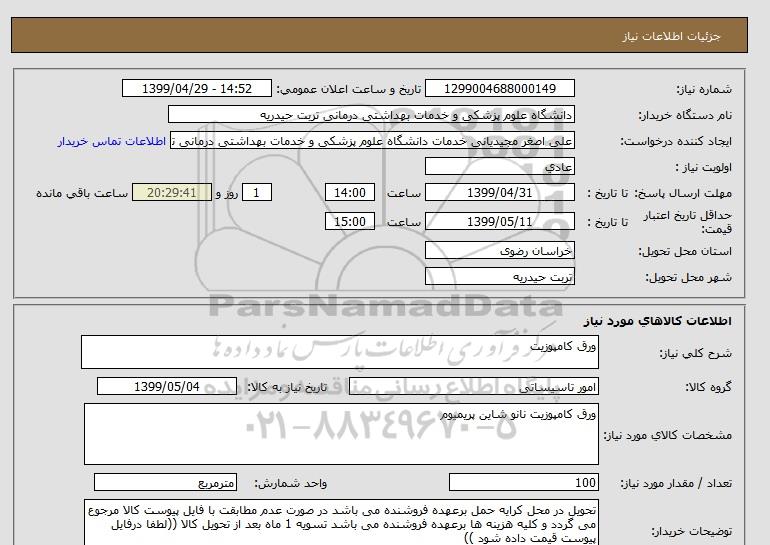Click the price validity time 15:00
Viewport: 770px width, 545px height.
click(350, 221)
